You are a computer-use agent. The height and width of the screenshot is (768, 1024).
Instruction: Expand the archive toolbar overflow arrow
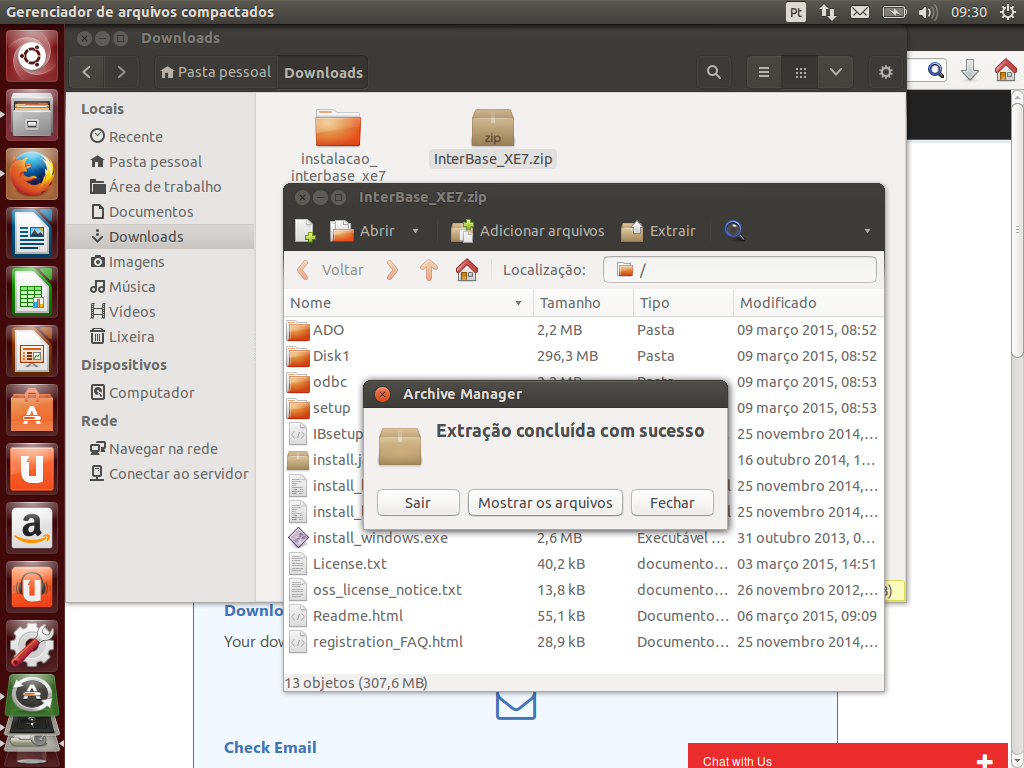tap(868, 231)
